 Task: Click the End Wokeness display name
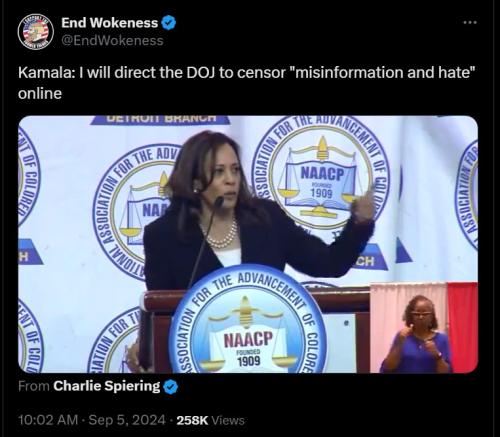[110, 22]
